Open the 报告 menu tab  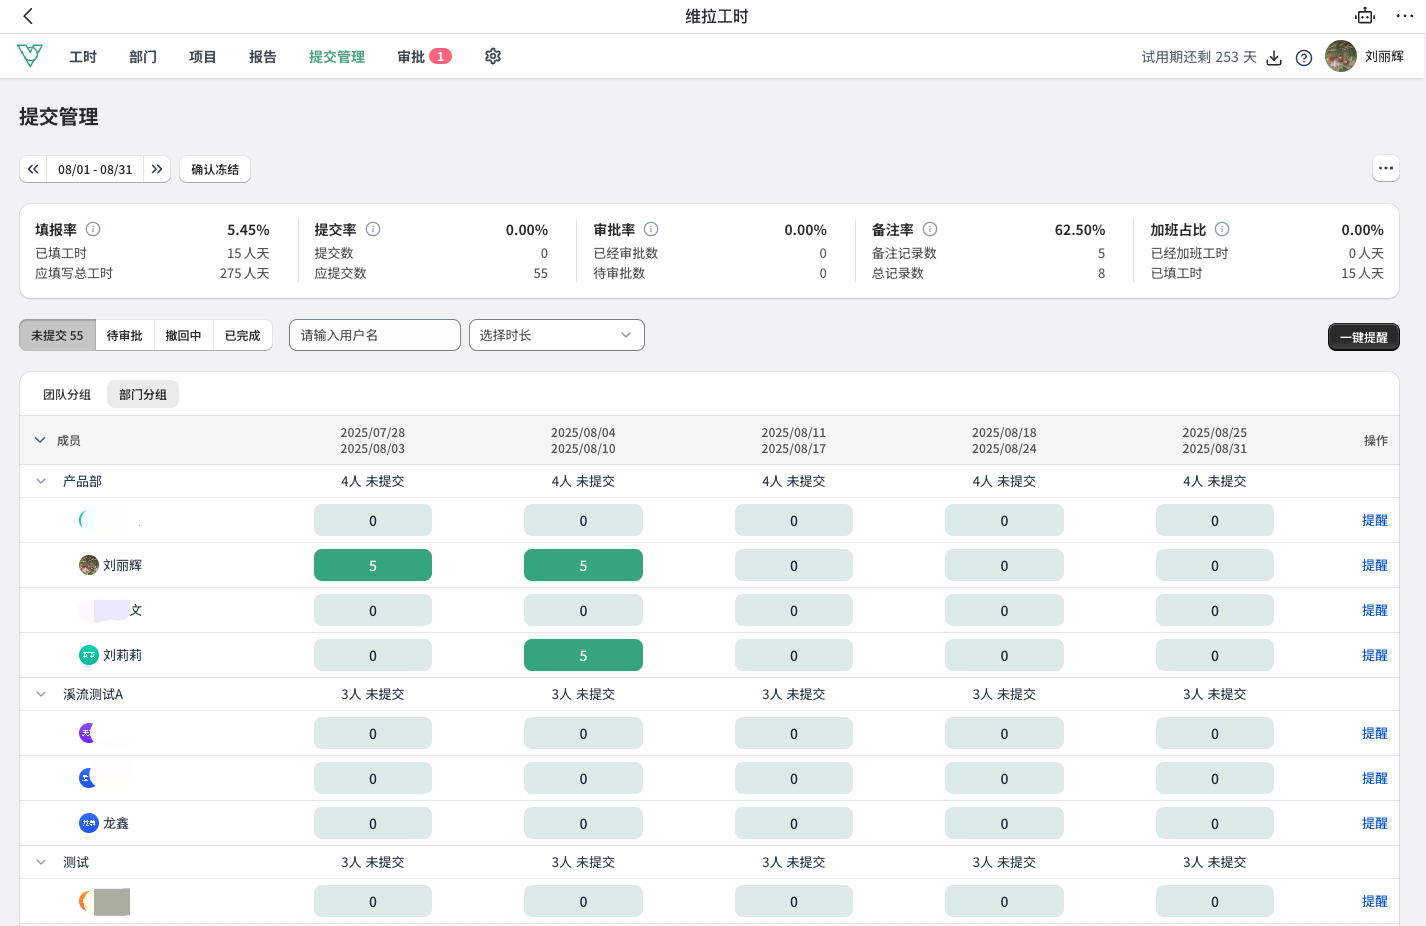(x=263, y=57)
